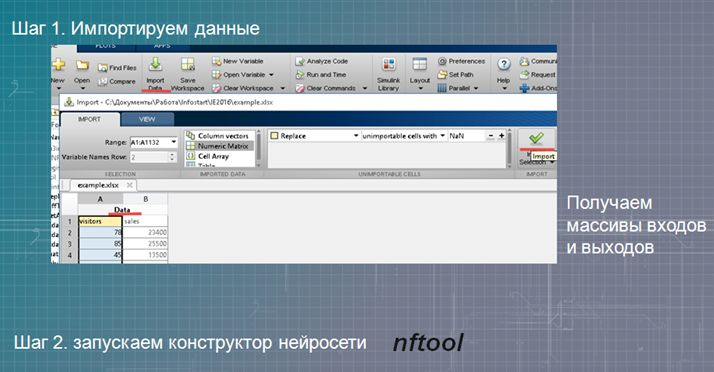This screenshot has width=714, height=372.
Task: Click the 'sales' cell
Action: click(145, 221)
